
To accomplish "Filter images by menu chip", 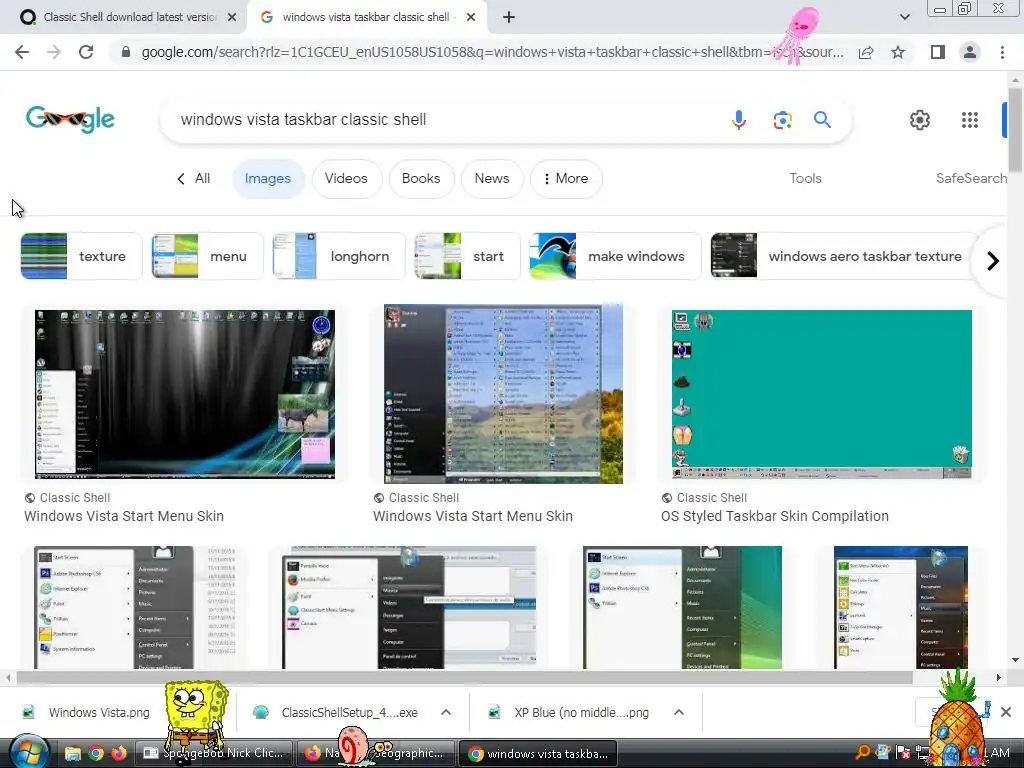I will (207, 256).
